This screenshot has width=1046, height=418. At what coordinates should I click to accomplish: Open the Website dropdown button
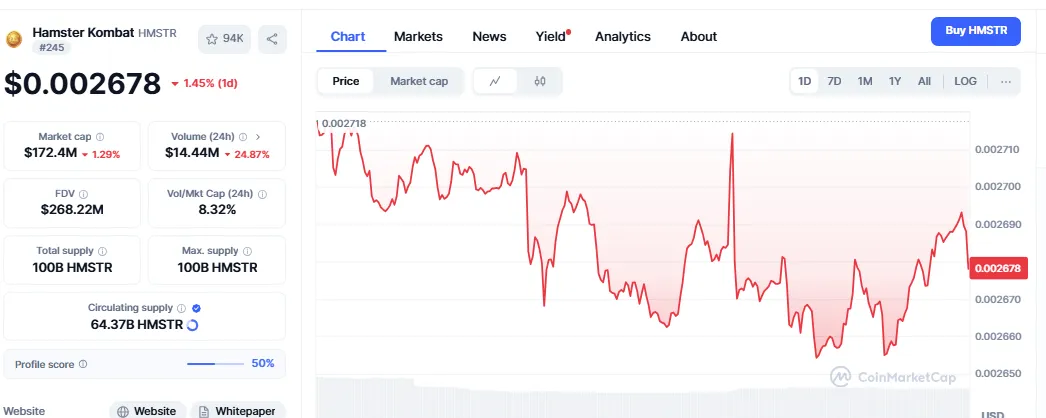[148, 411]
